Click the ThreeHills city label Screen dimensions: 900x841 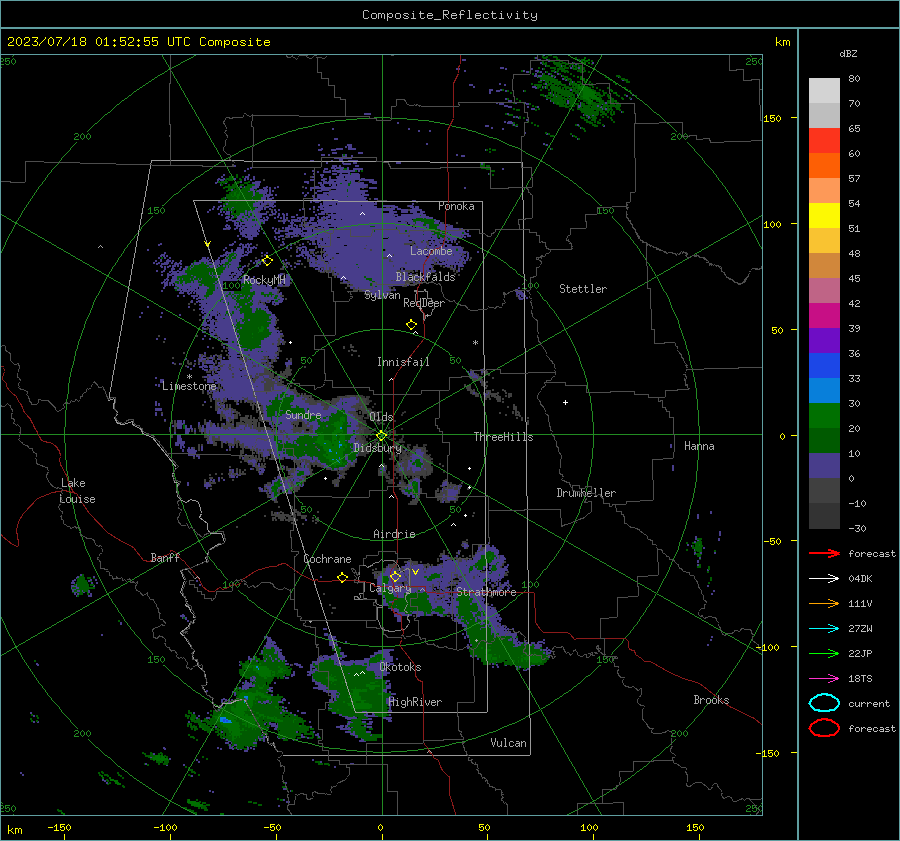coord(503,437)
